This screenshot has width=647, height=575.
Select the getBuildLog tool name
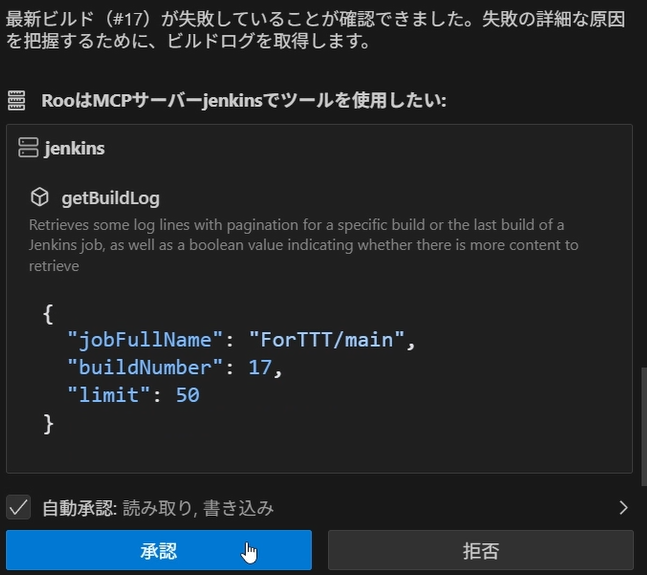click(110, 198)
